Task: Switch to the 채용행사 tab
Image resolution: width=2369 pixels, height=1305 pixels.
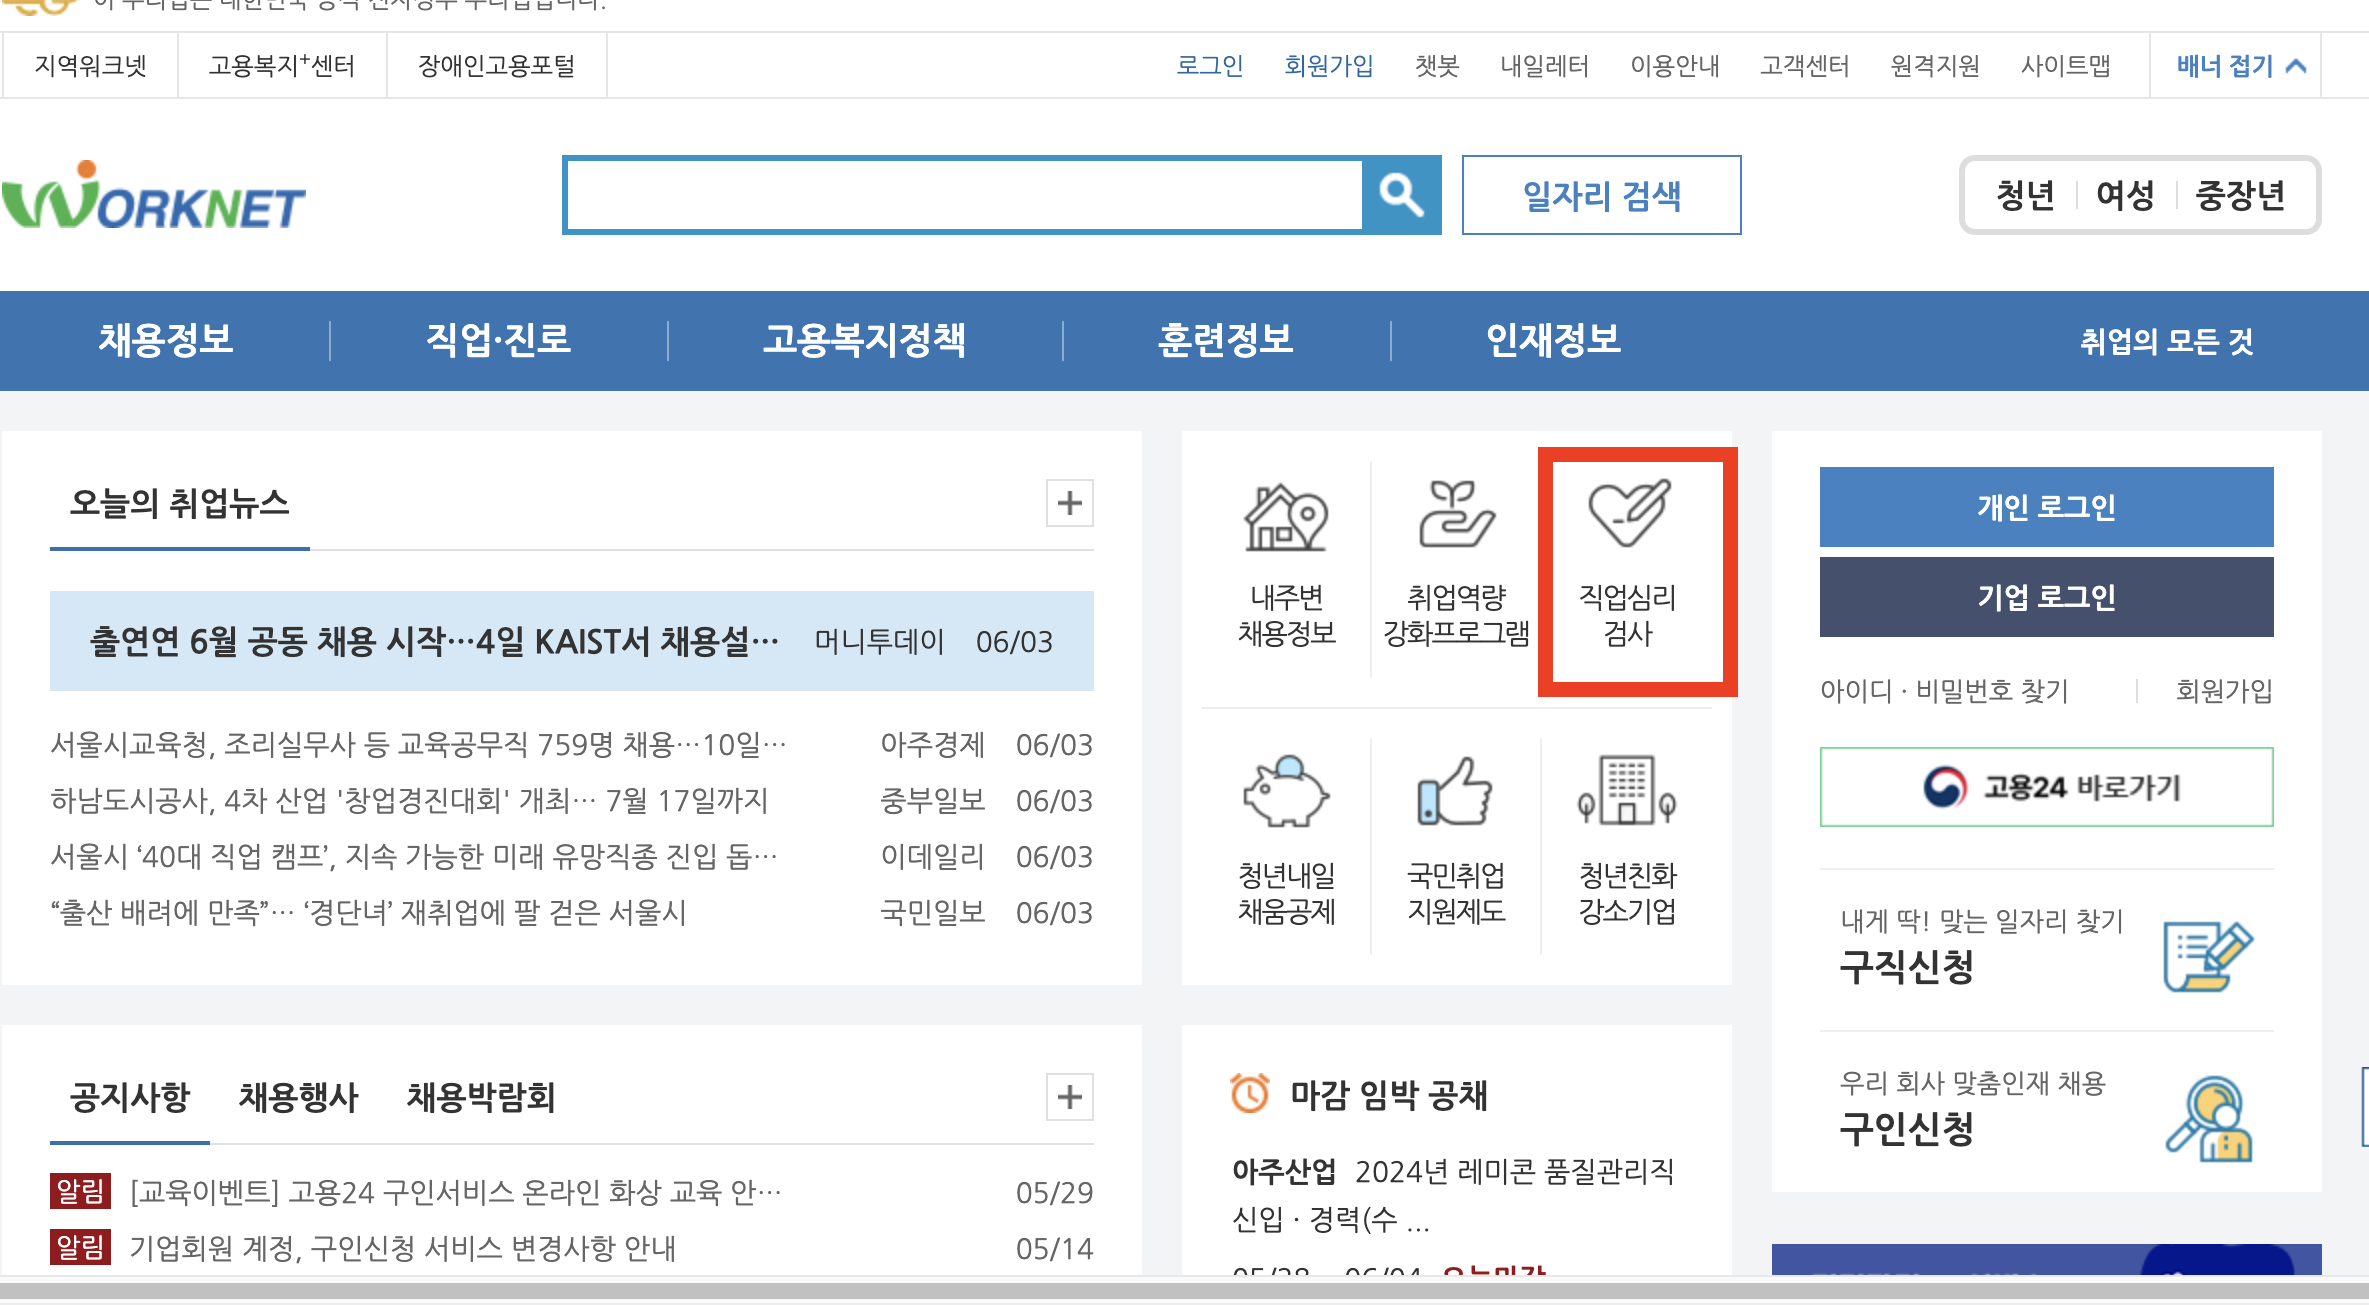Action: click(x=298, y=1097)
